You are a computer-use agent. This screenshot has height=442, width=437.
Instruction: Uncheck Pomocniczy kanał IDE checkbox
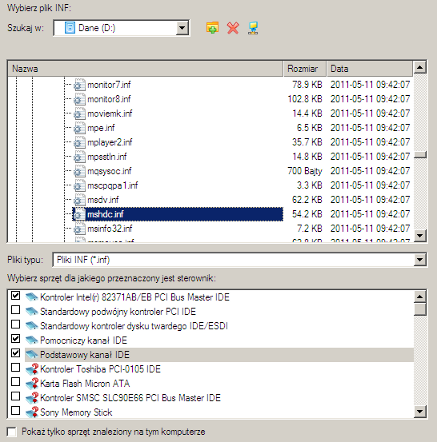pos(15,338)
